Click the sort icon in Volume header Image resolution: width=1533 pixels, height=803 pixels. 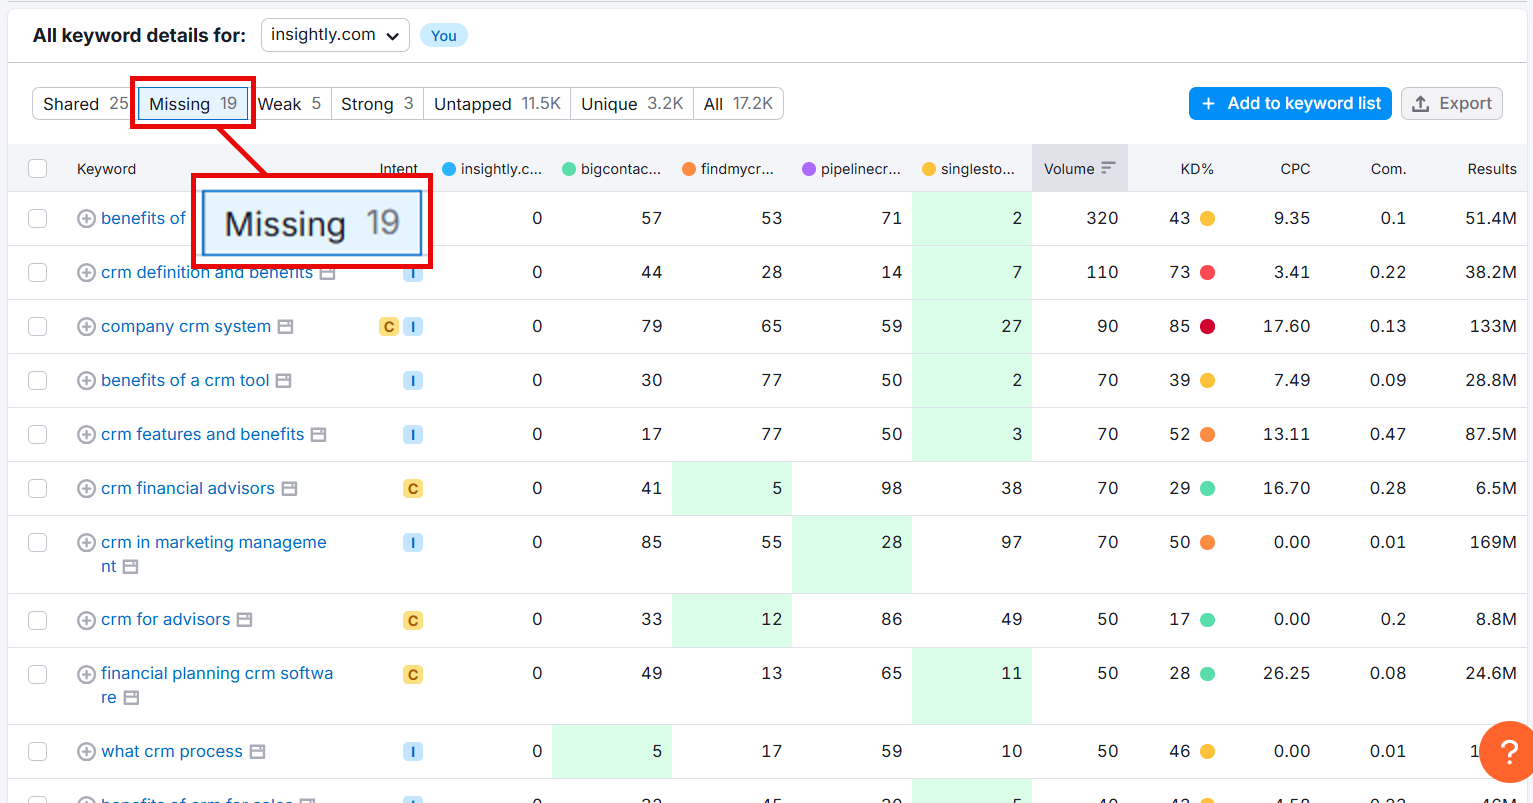(x=1108, y=168)
